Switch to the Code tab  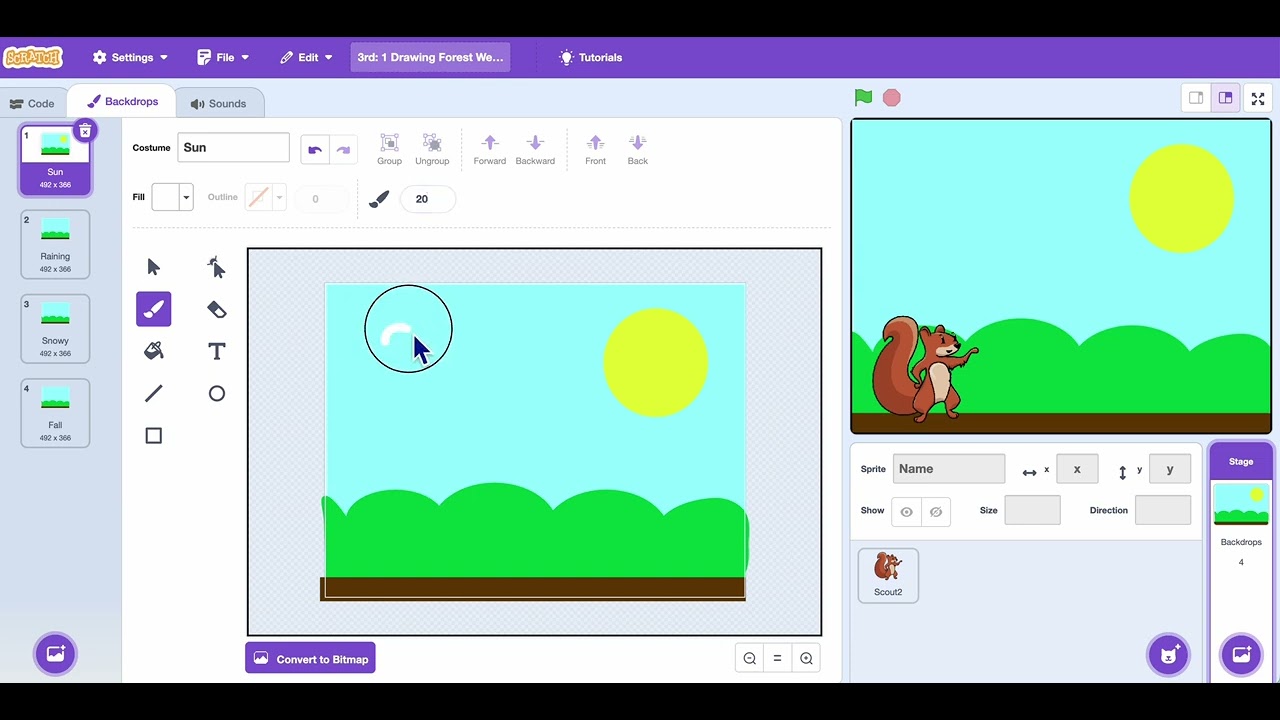33,103
